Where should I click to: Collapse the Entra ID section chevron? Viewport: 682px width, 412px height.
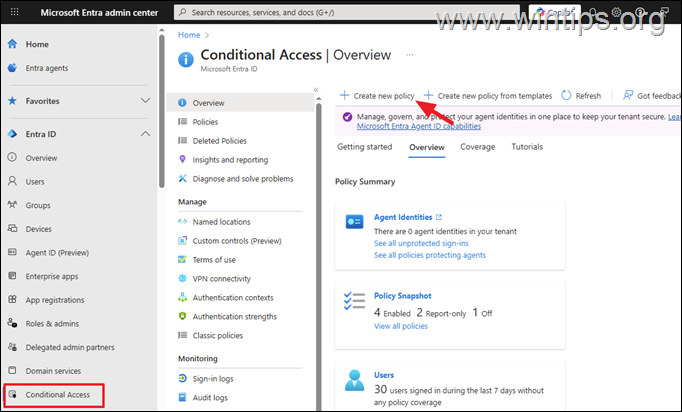tap(145, 134)
